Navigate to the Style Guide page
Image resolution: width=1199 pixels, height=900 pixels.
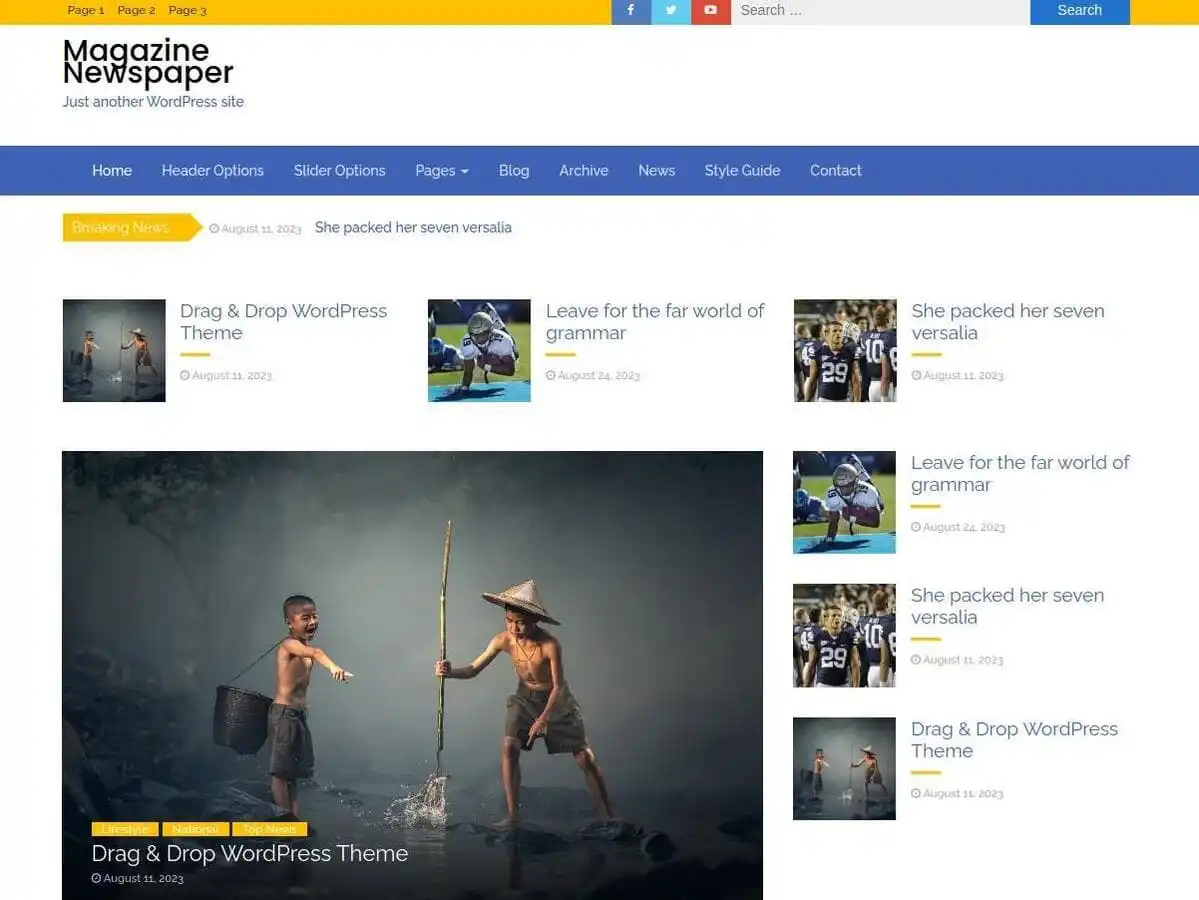point(742,171)
